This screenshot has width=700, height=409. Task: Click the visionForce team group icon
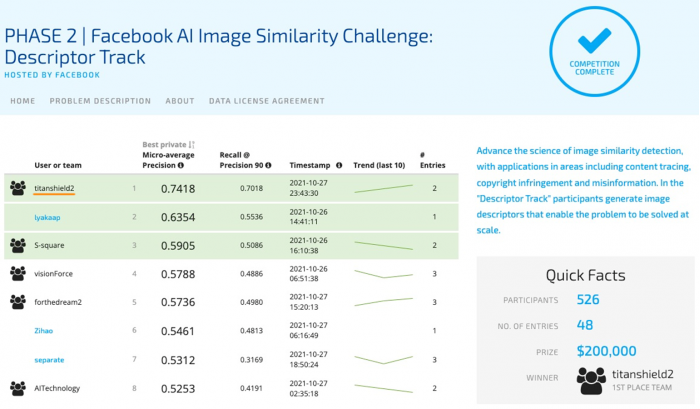pyautogui.click(x=18, y=273)
